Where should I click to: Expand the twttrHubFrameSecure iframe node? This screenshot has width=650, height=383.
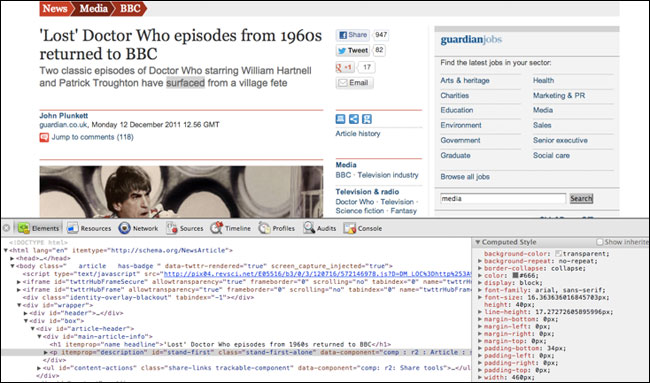point(19,282)
